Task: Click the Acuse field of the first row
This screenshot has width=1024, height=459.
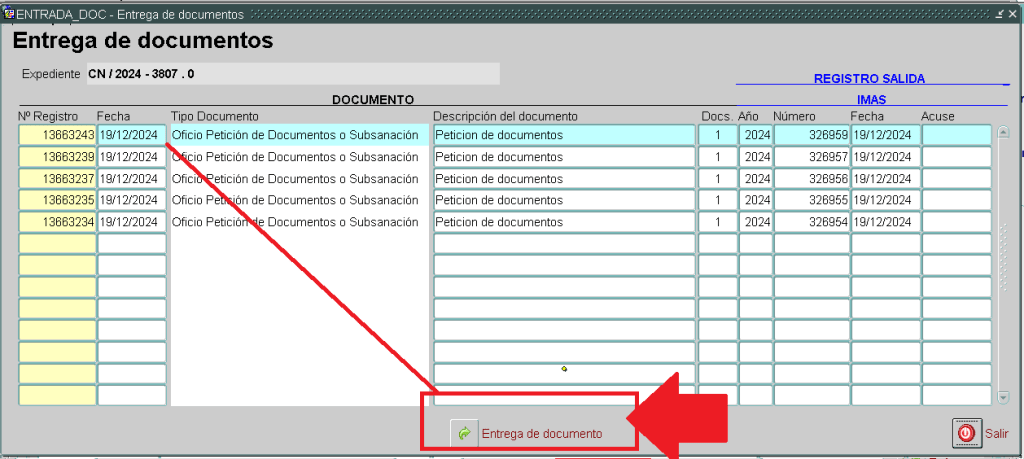Action: coord(955,135)
